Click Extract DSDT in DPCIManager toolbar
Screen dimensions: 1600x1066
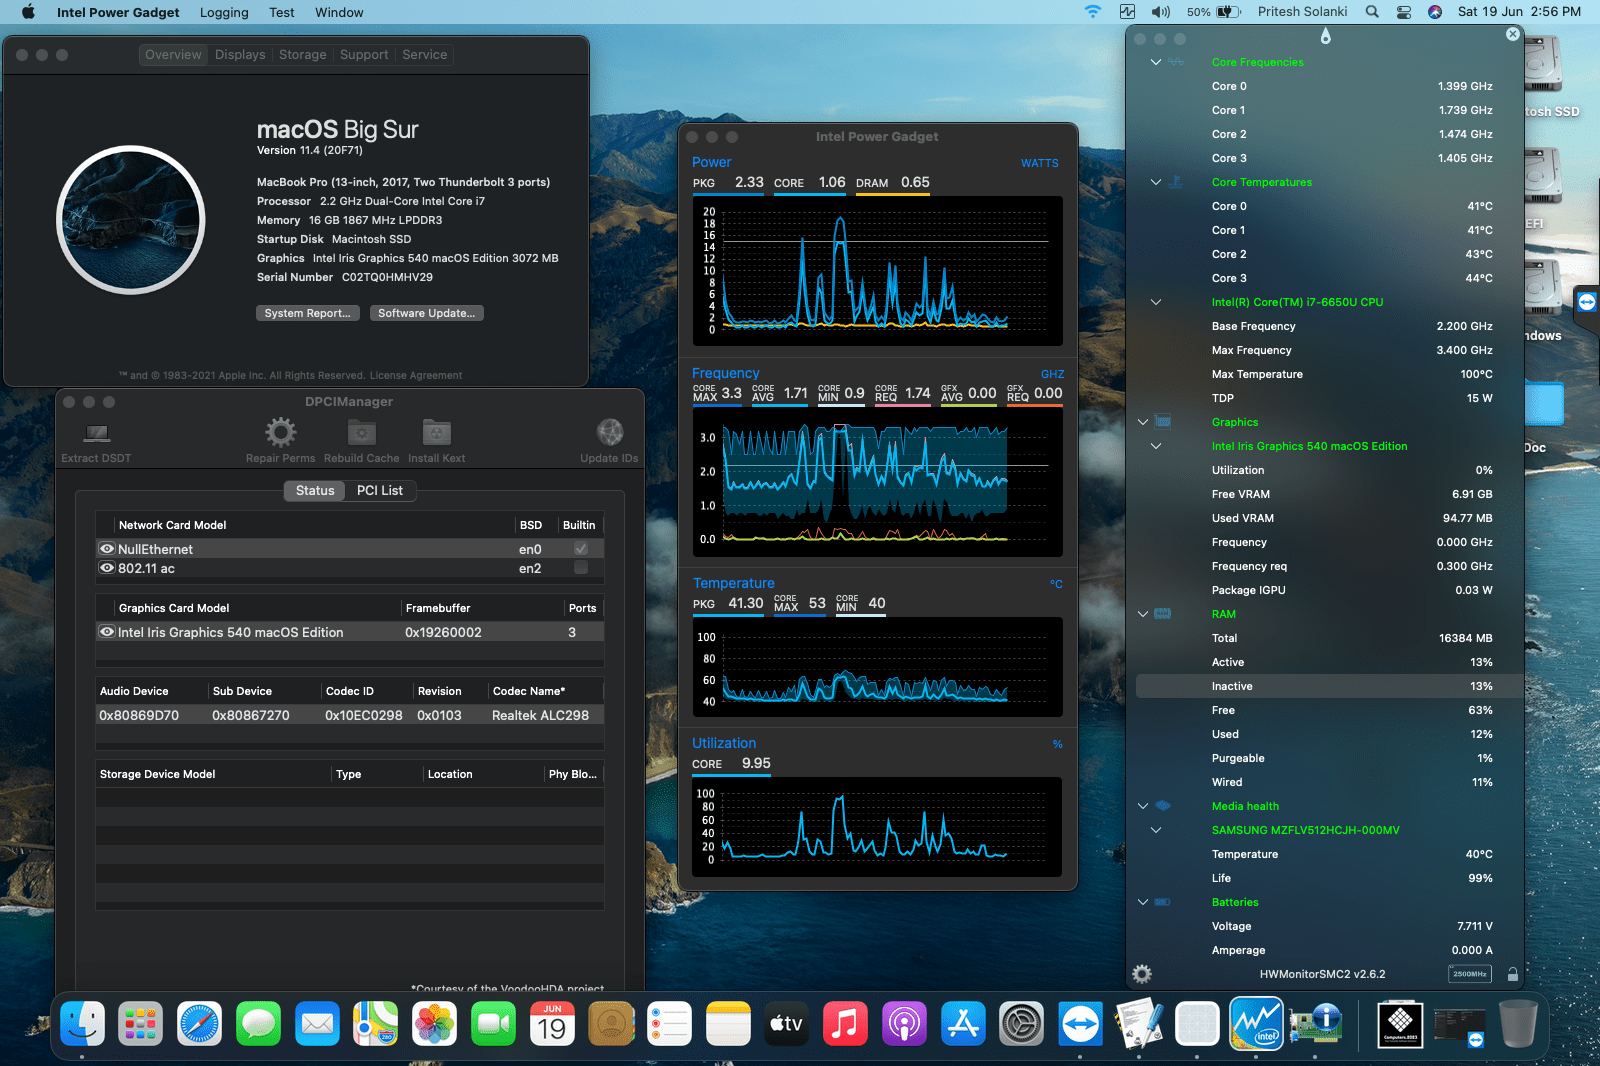point(96,441)
